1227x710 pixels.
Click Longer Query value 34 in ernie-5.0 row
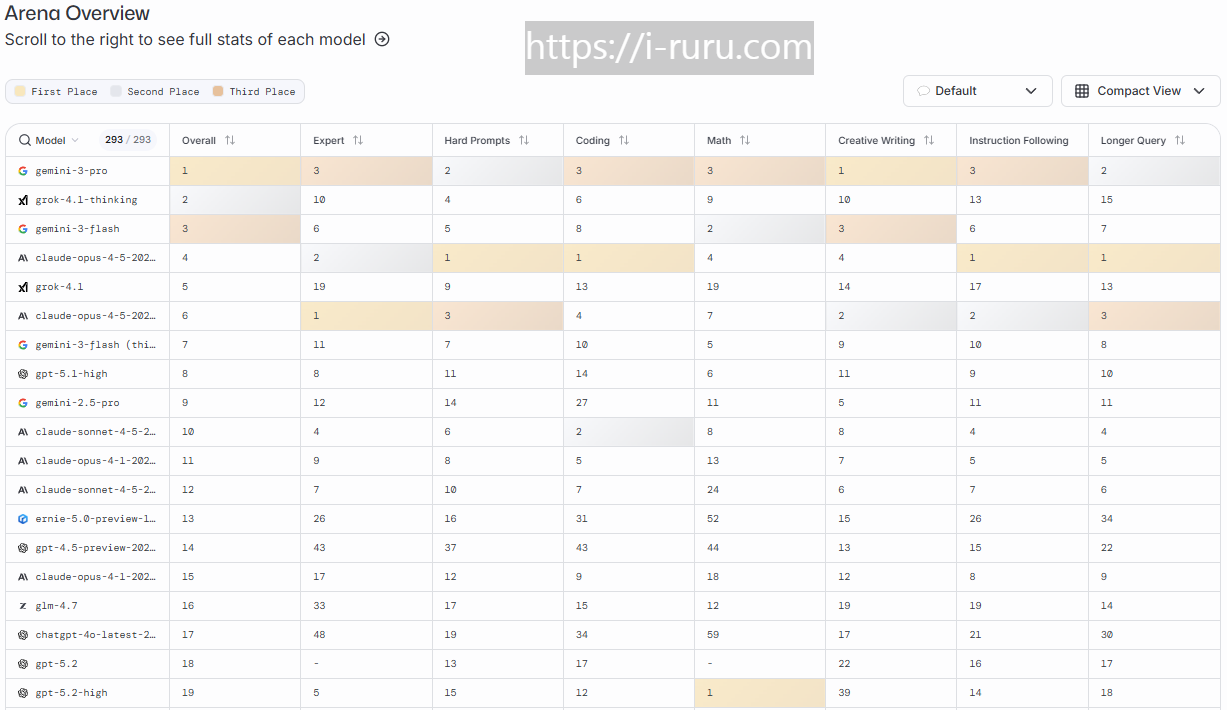(x=1107, y=519)
